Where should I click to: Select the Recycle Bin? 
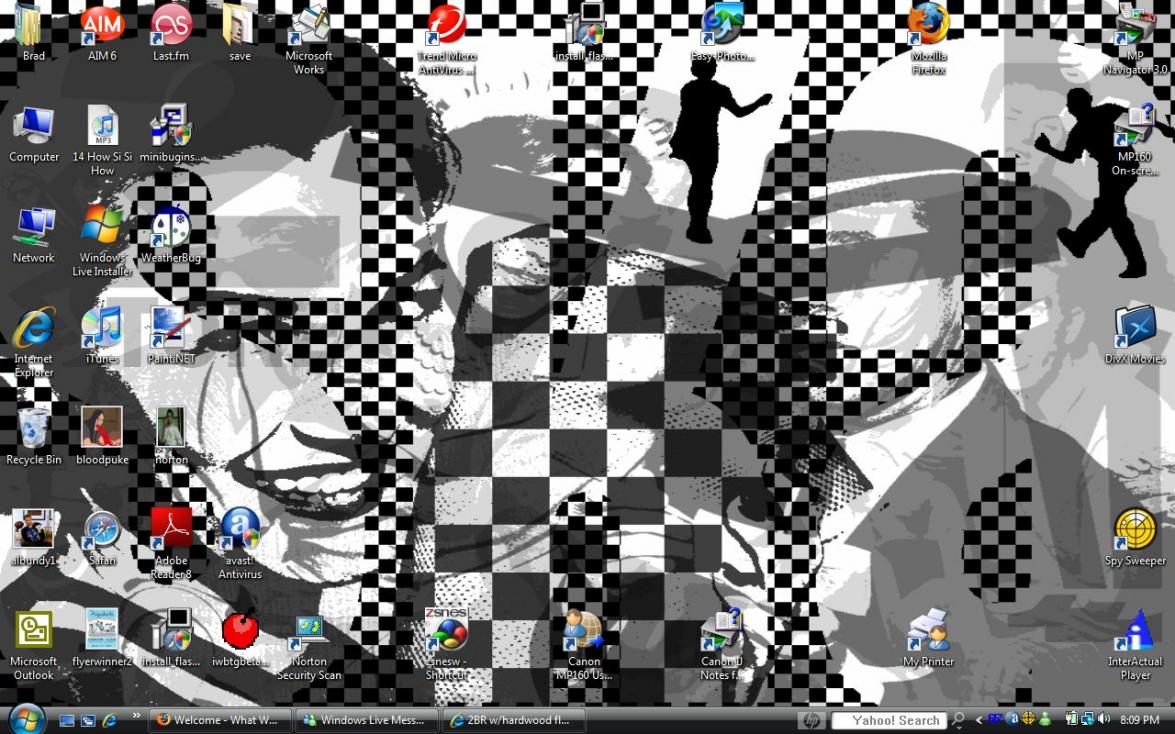pos(34,436)
